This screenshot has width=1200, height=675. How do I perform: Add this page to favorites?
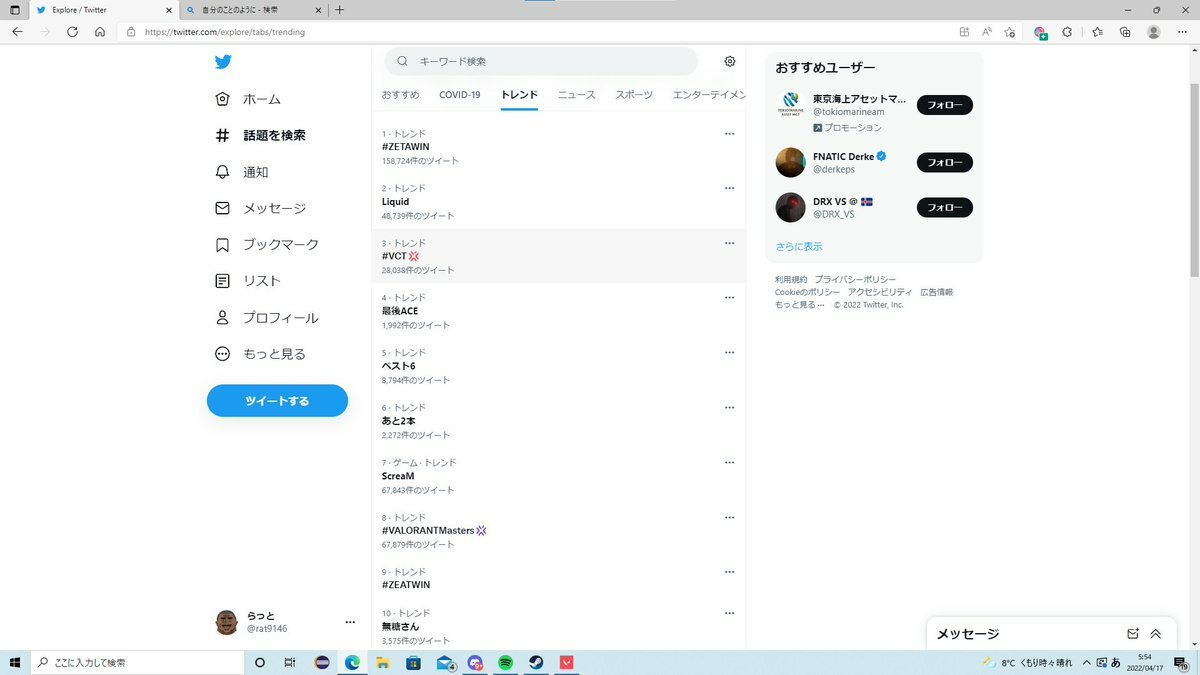click(x=1010, y=32)
